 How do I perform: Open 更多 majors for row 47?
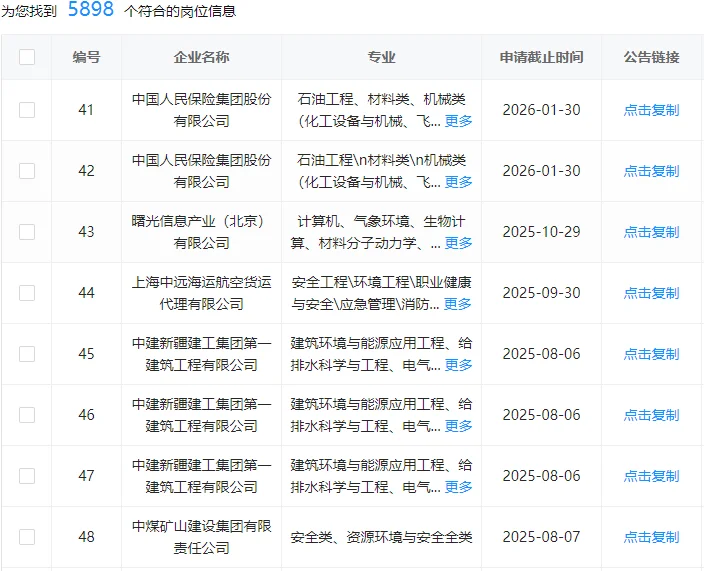458,487
